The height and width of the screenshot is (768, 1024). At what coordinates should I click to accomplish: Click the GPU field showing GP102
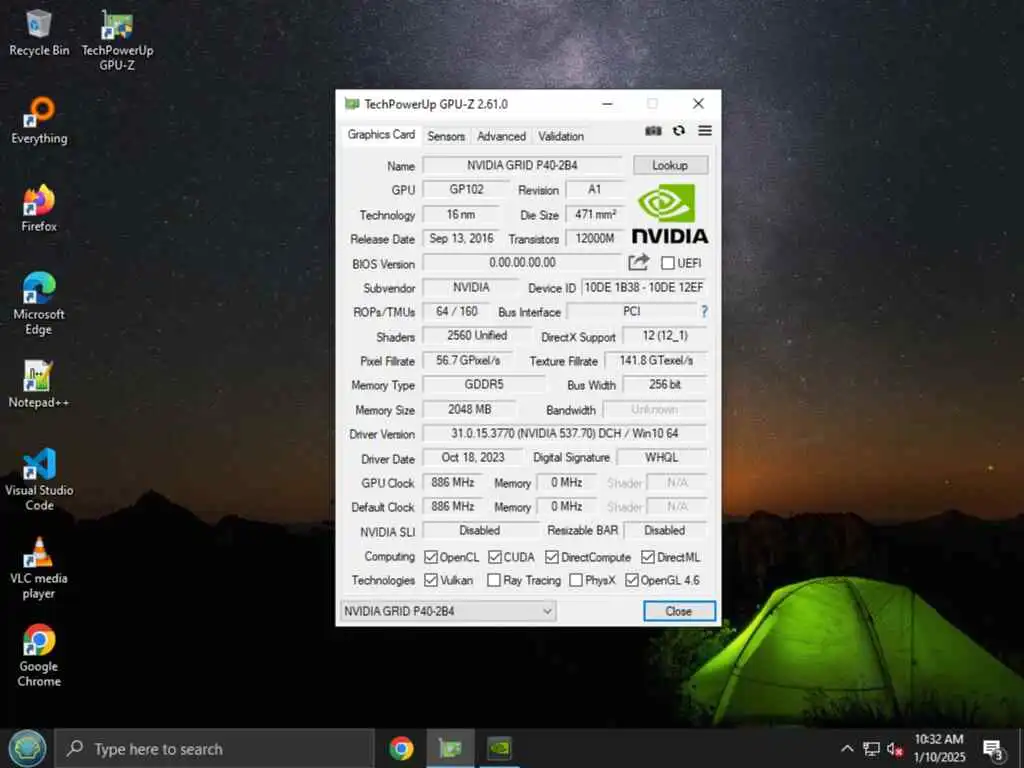(x=466, y=189)
